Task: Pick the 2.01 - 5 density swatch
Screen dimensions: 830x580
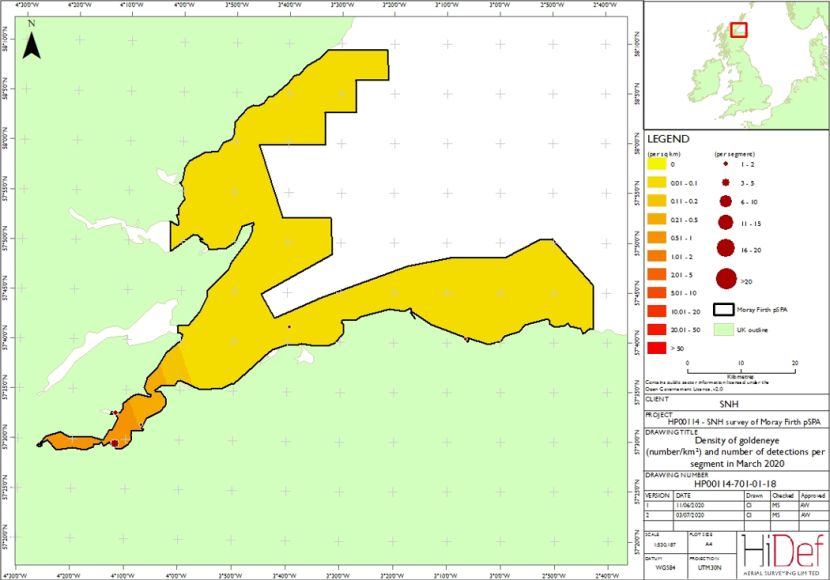Action: coord(656,275)
